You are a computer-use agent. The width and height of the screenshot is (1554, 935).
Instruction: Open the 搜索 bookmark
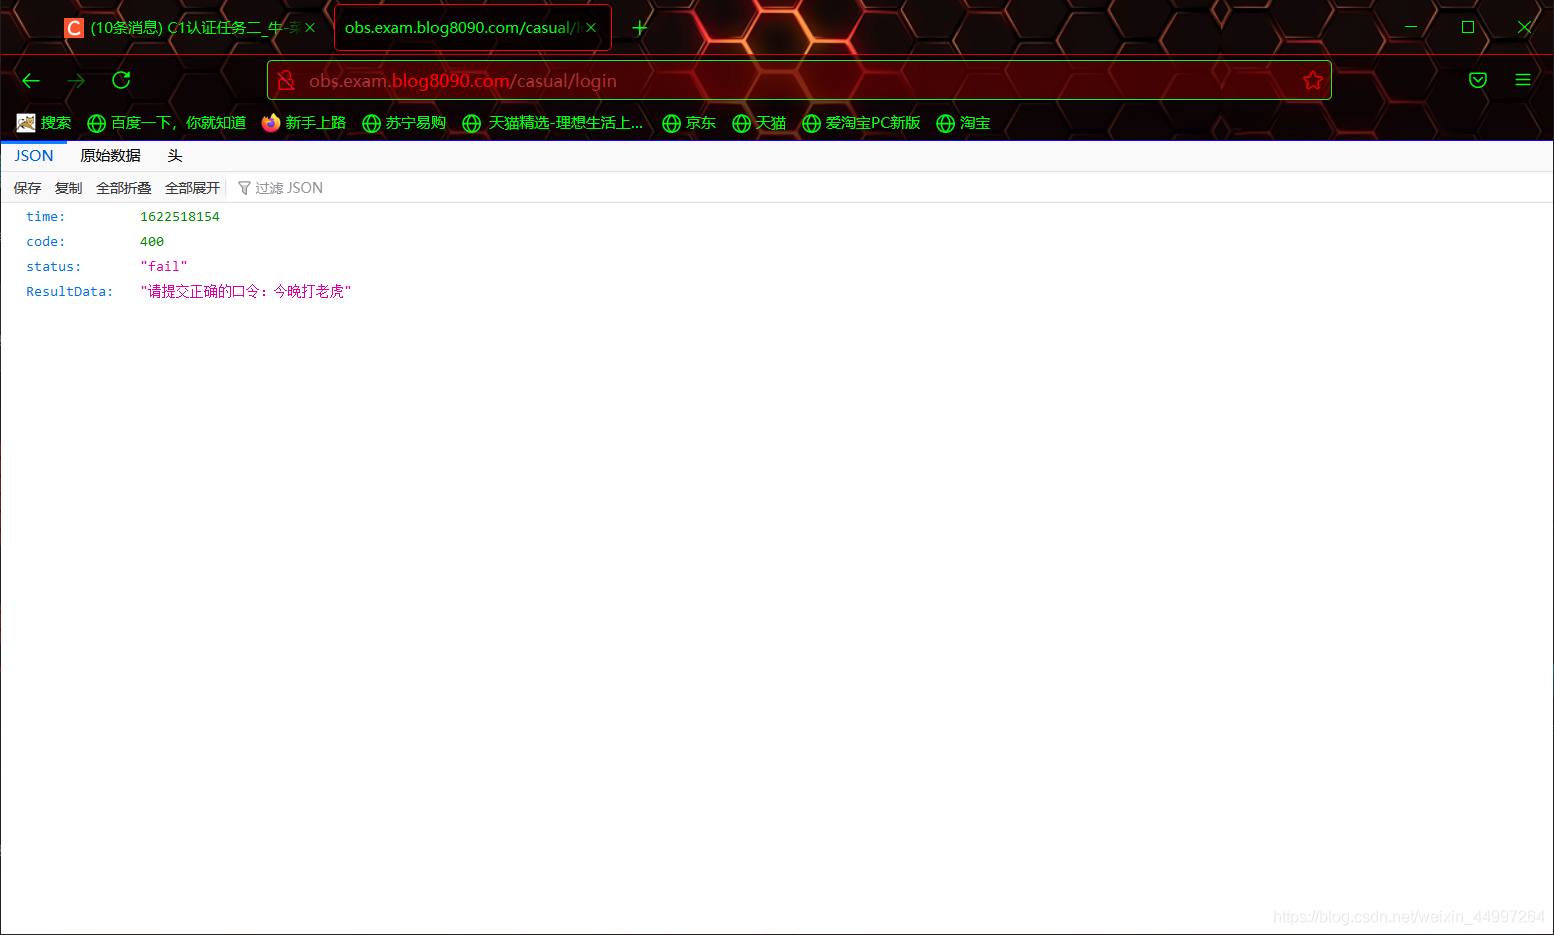[44, 123]
